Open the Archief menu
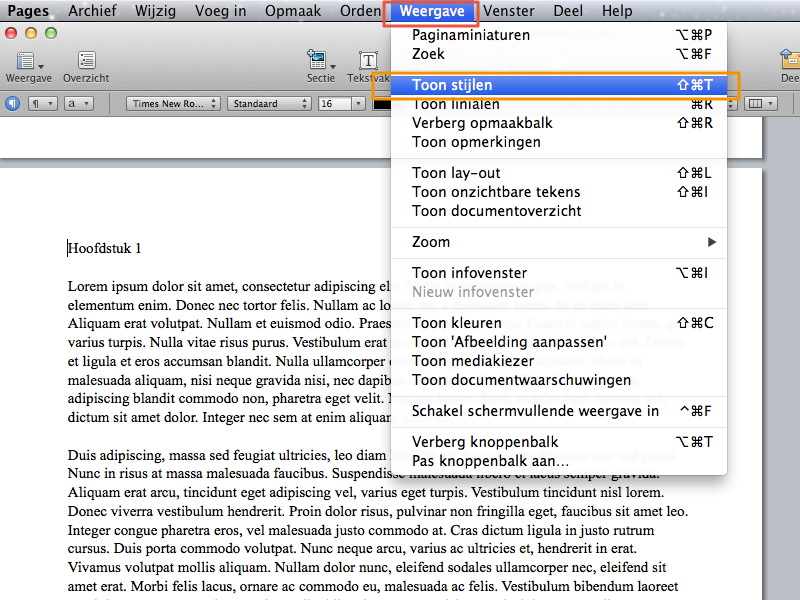This screenshot has width=800, height=600. (92, 11)
